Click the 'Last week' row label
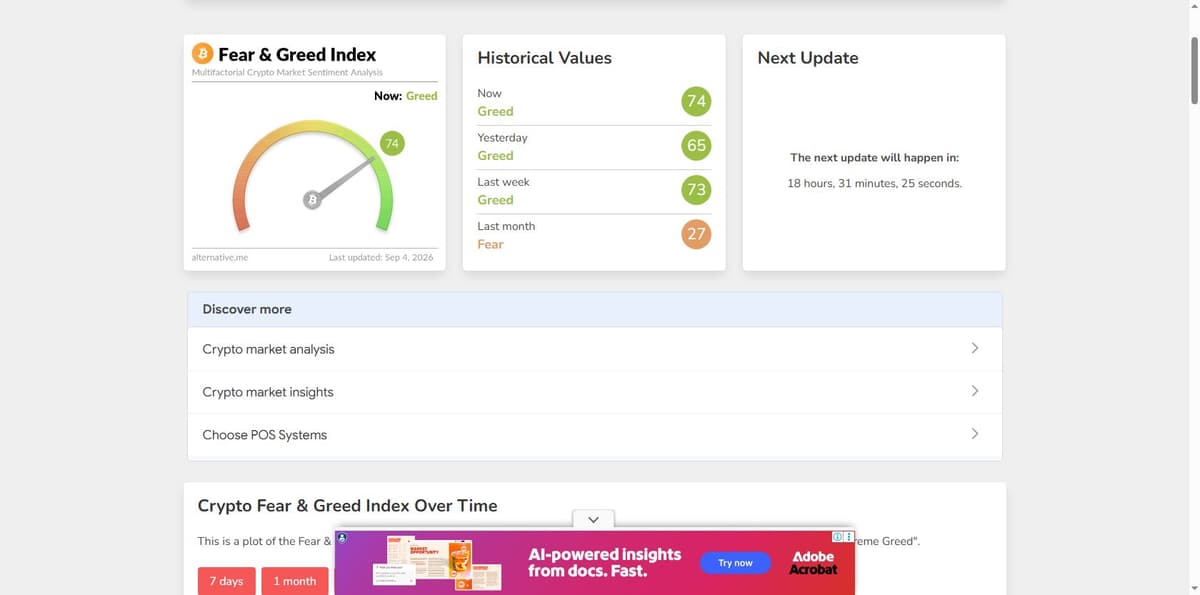 coord(504,182)
